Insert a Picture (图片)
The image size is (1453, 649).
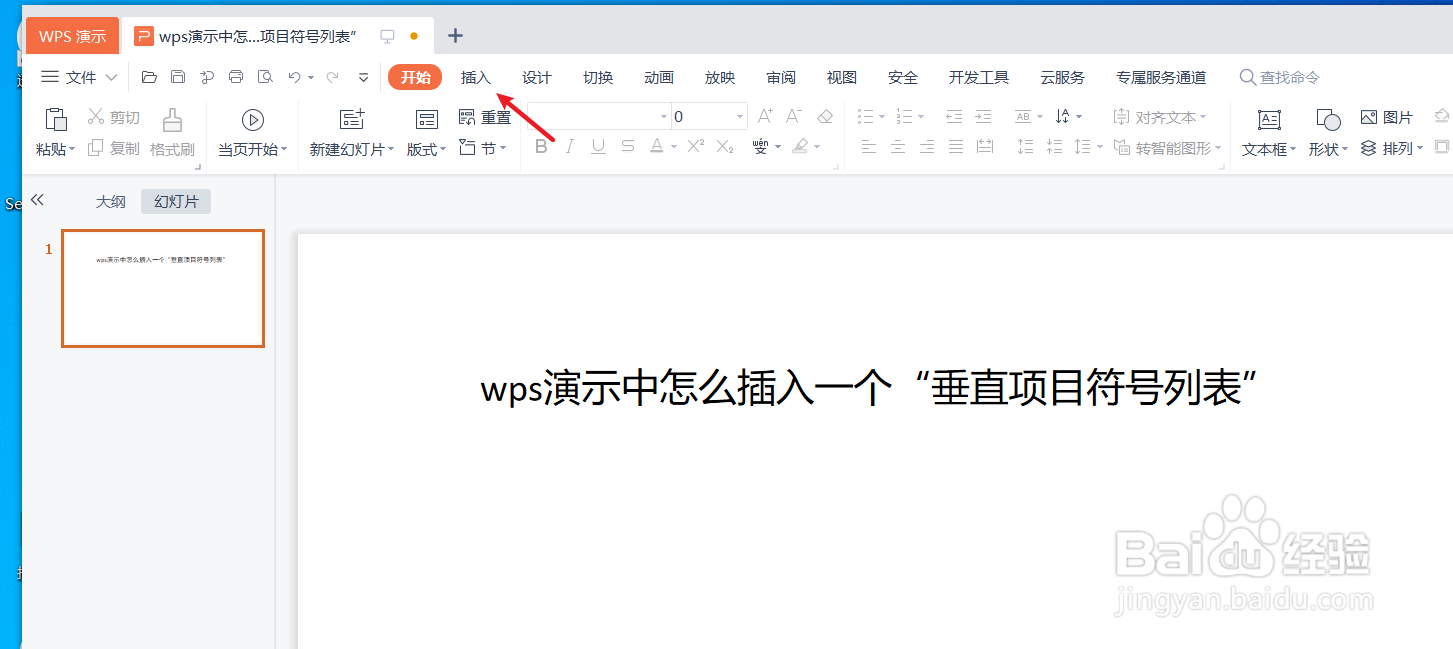pos(1387,117)
